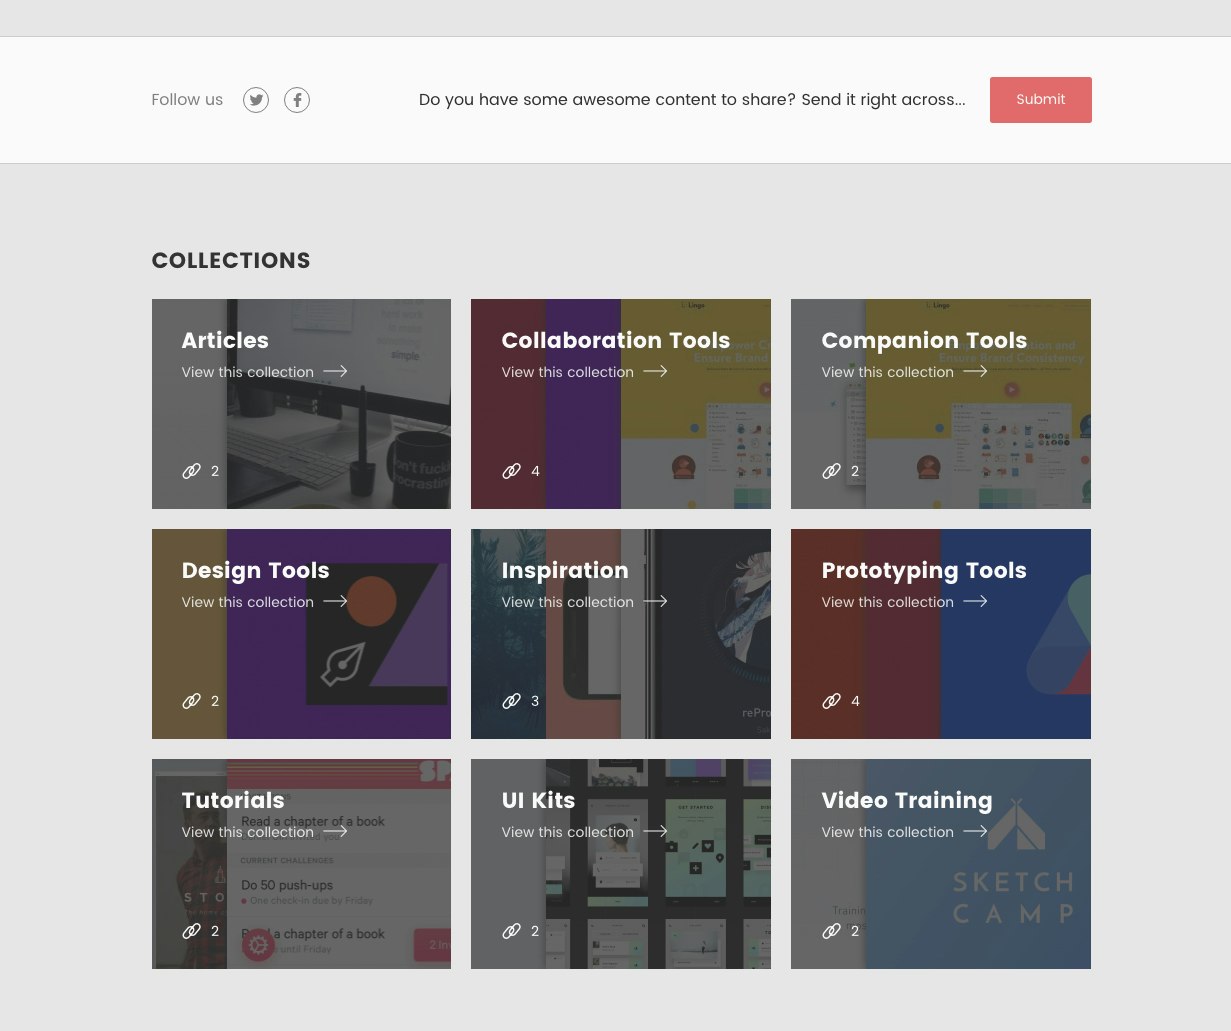View the Collaboration Tools collection
The image size is (1231, 1031).
pos(567,372)
